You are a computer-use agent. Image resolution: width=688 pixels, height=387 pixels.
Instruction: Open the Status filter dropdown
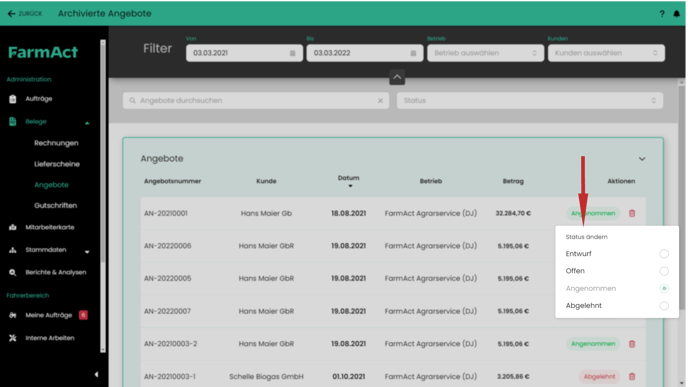[x=530, y=100]
